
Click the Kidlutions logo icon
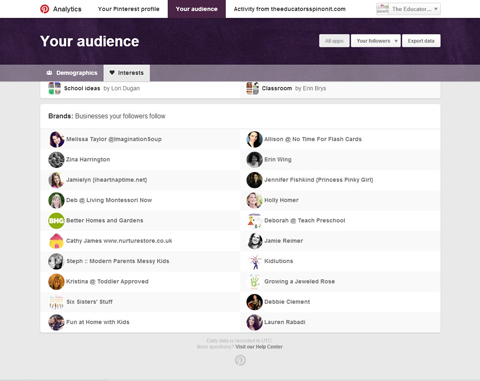(254, 261)
